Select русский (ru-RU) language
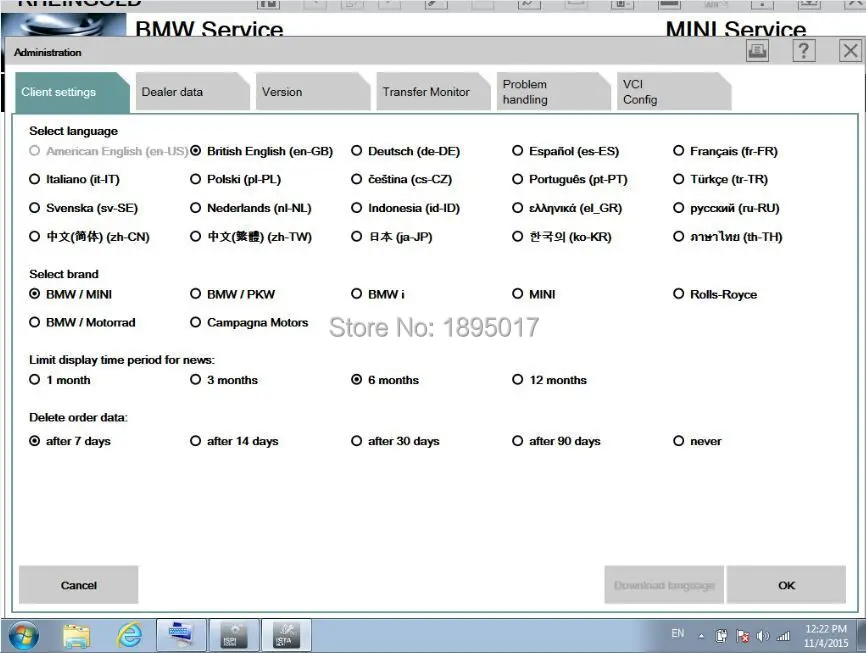 coord(726,208)
